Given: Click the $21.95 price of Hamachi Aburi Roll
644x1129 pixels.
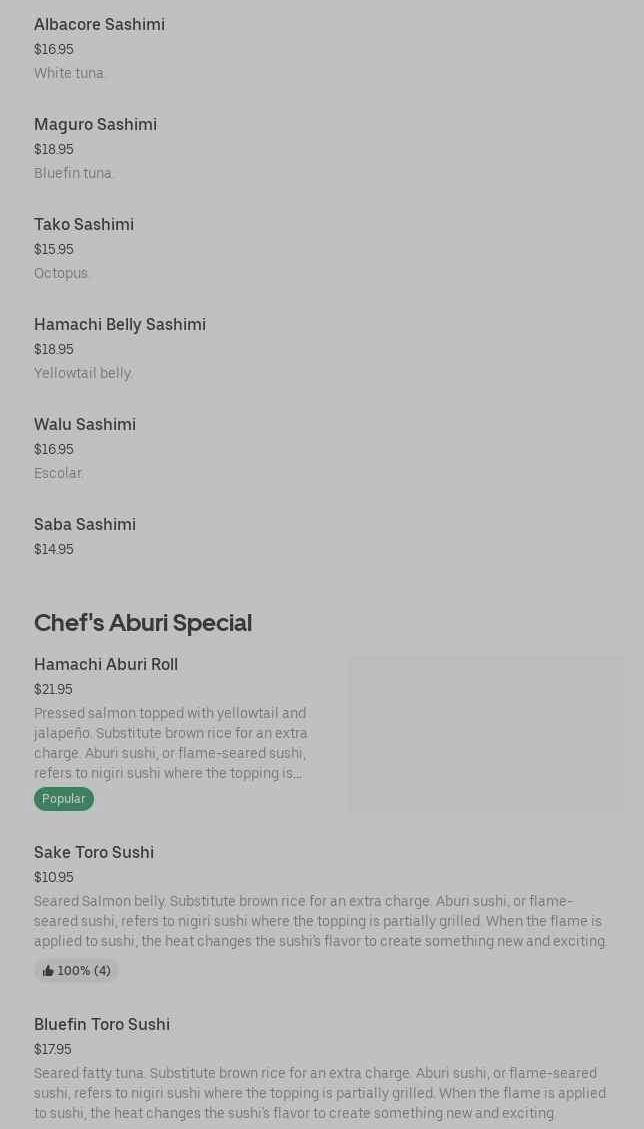Looking at the screenshot, I should point(53,689).
